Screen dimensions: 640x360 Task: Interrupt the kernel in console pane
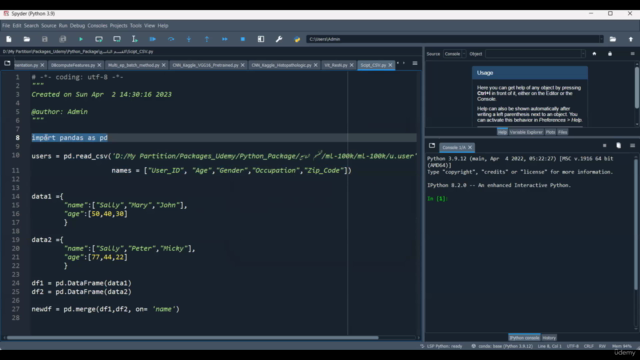click(604, 146)
